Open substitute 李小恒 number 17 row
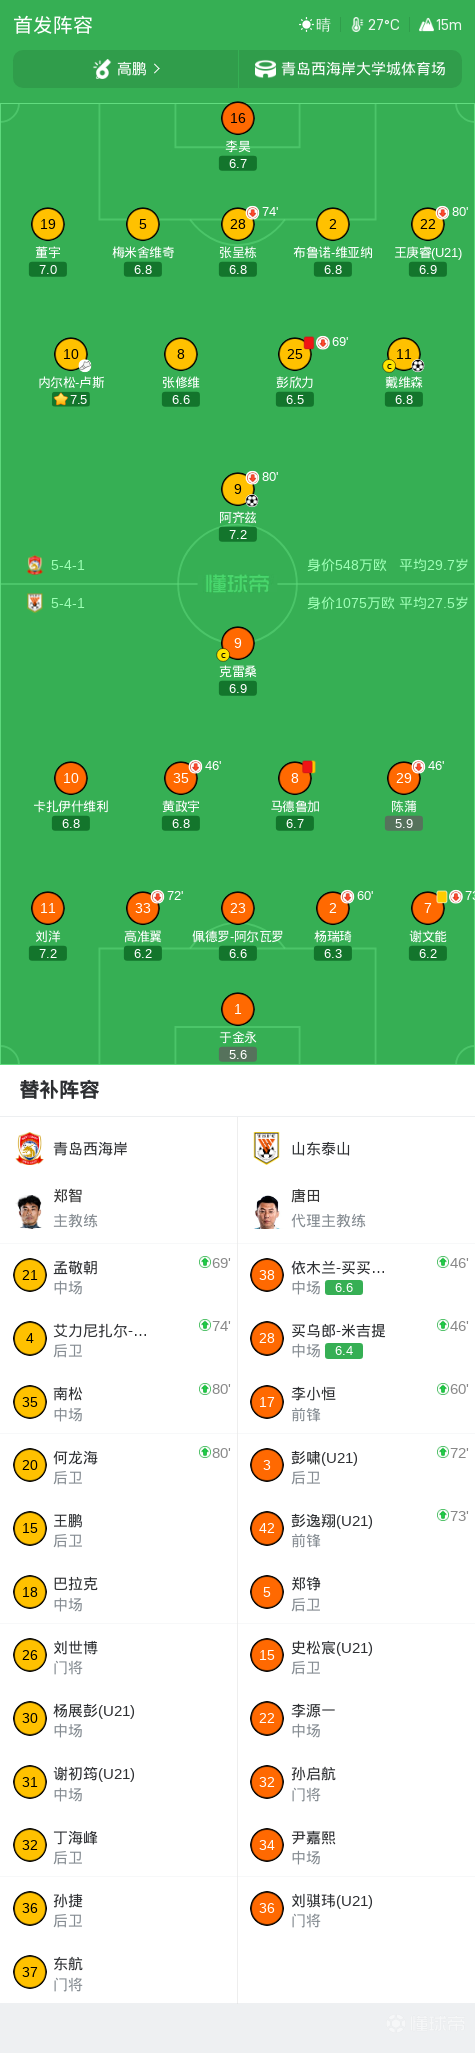Screen dimensions: 475x2053 (x=356, y=1402)
